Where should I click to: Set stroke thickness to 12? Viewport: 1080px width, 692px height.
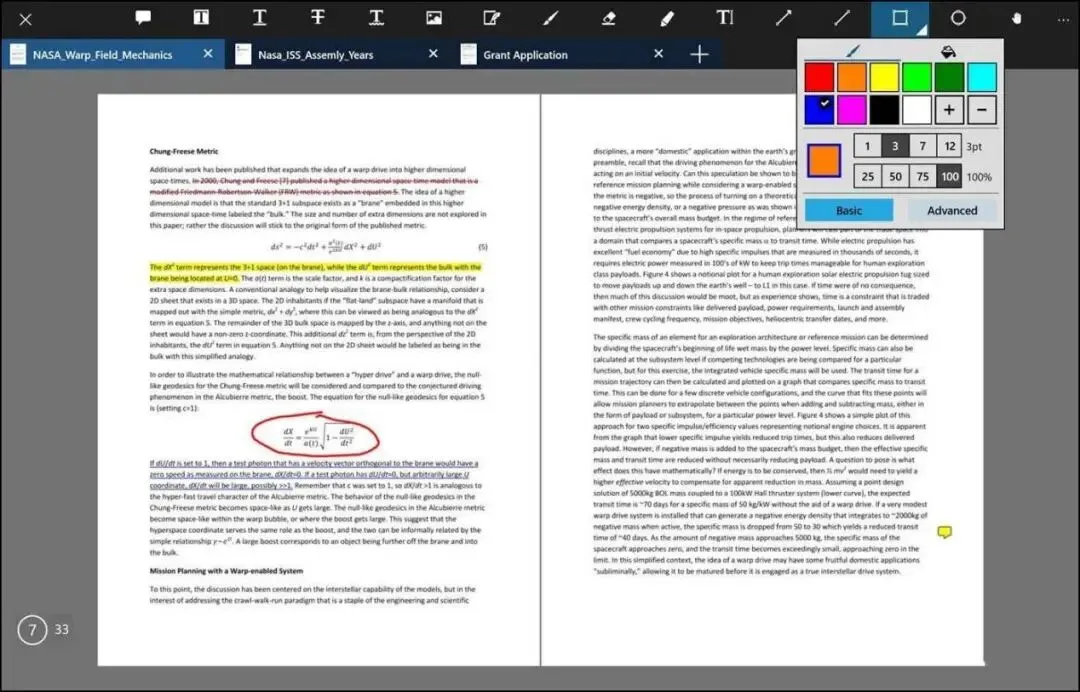click(950, 146)
